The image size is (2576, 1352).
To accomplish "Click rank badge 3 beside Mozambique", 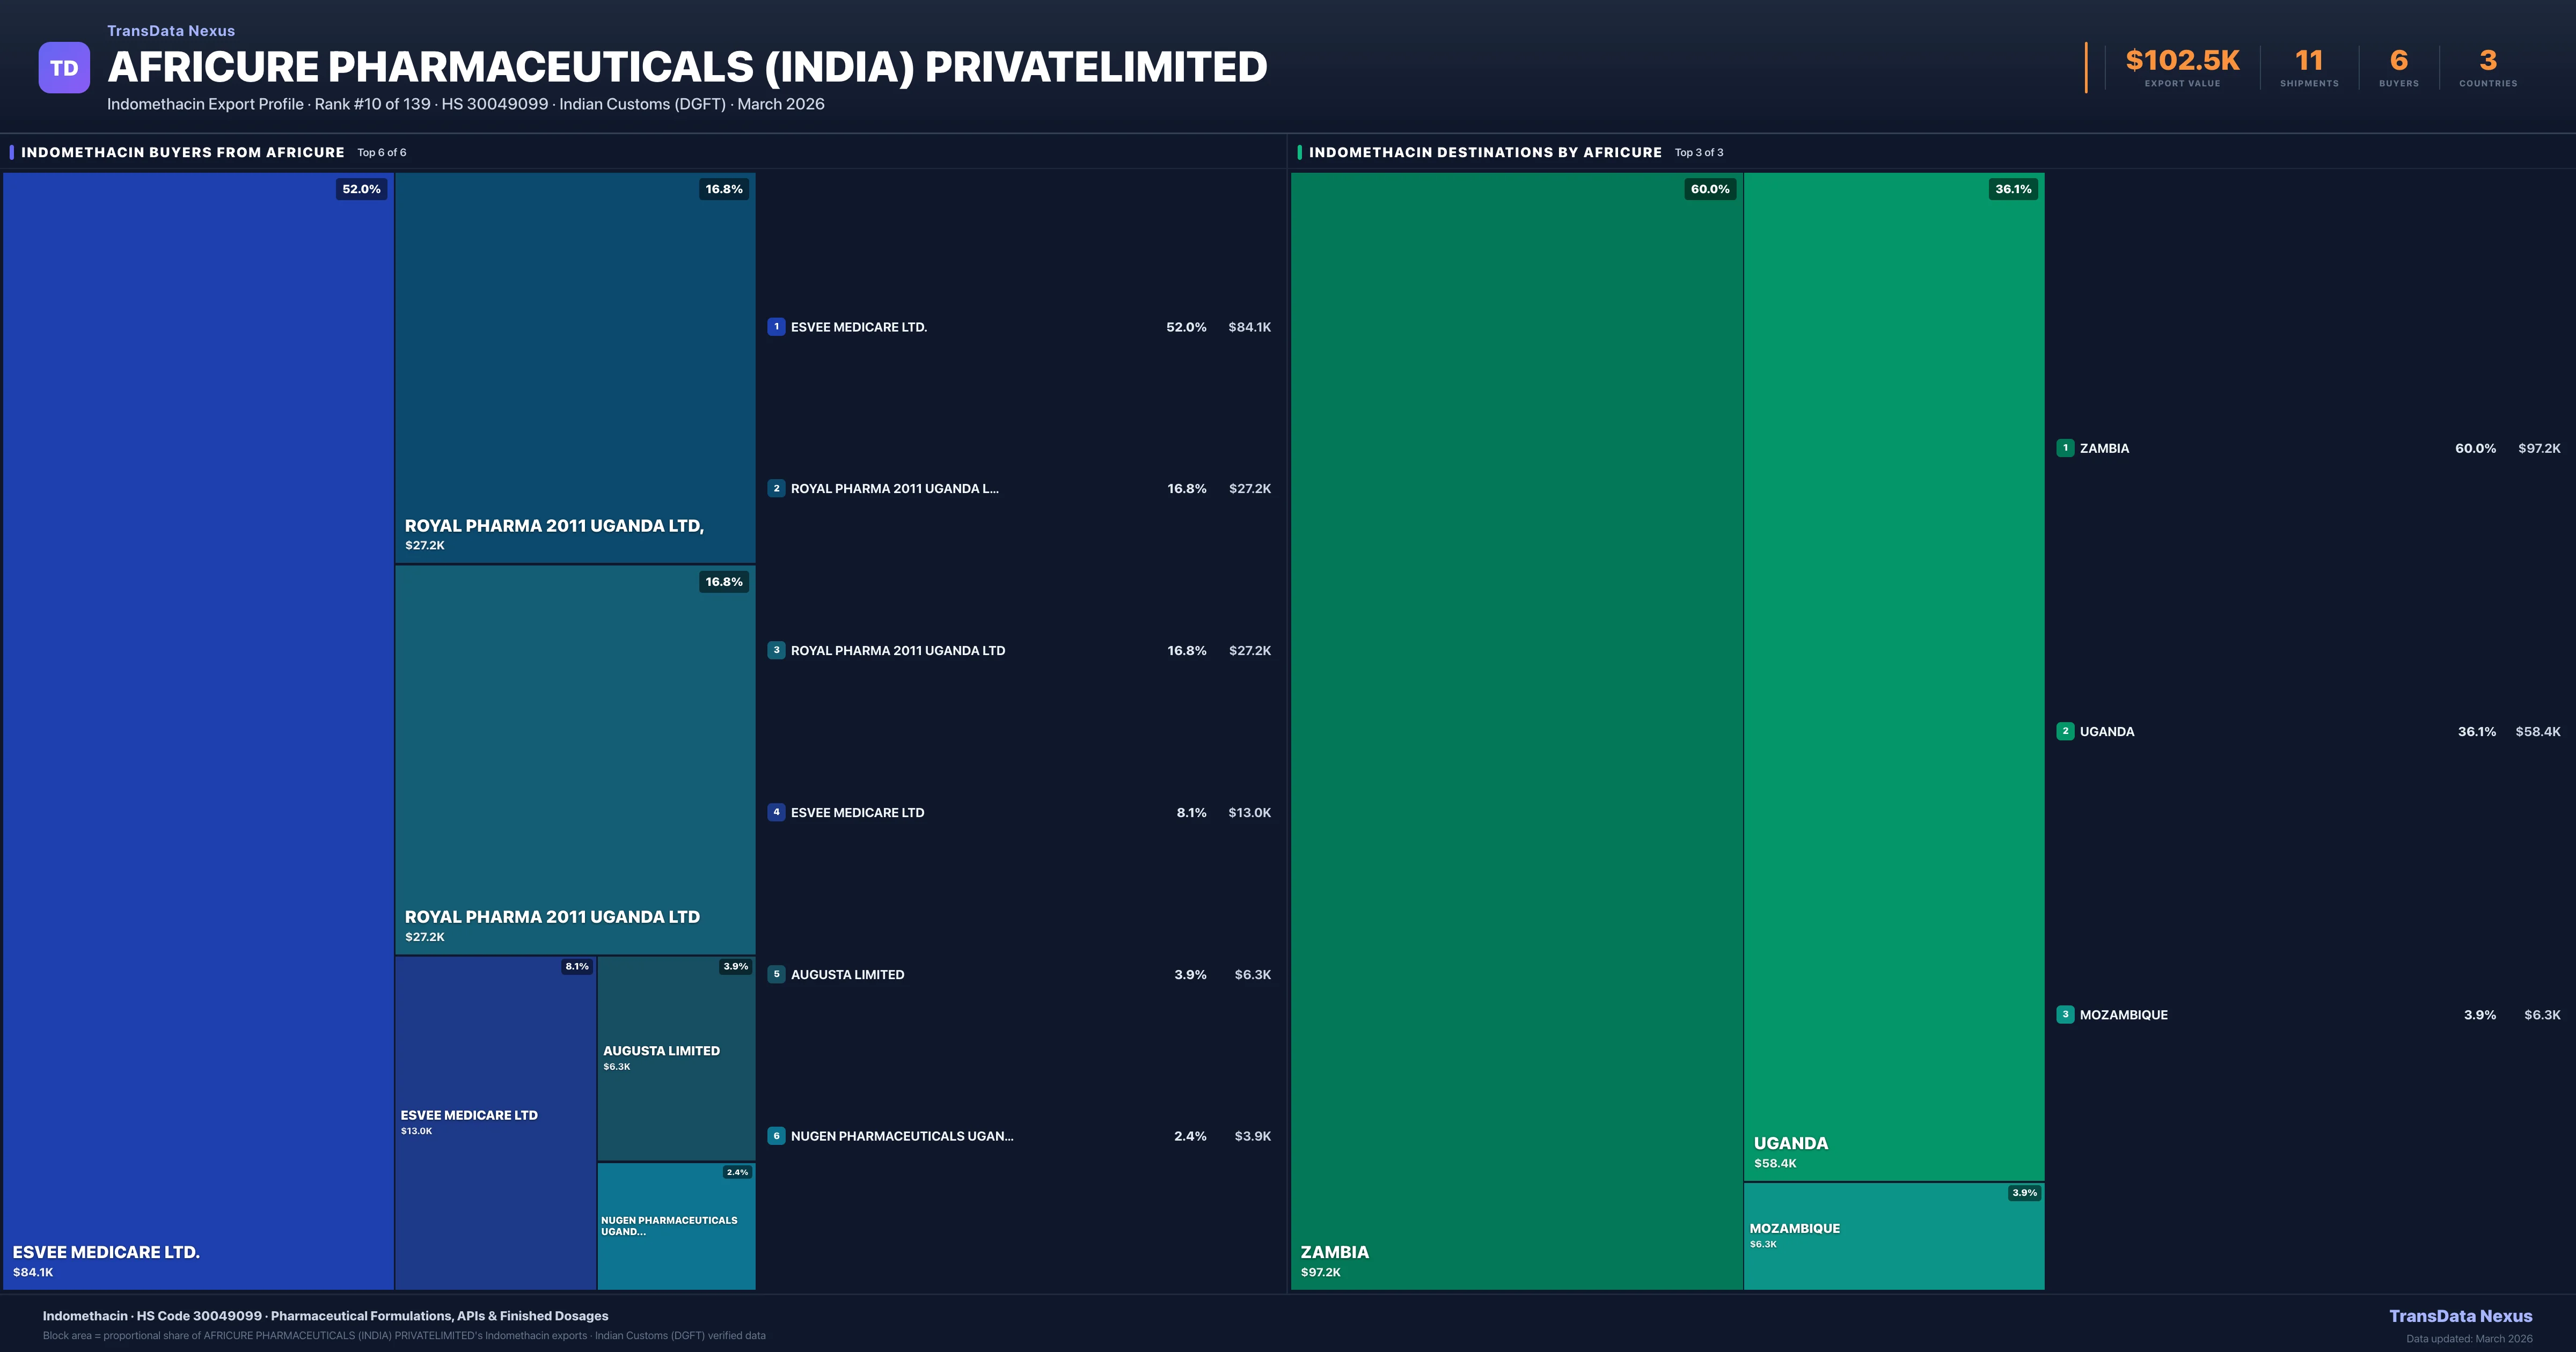I will (x=2065, y=1014).
